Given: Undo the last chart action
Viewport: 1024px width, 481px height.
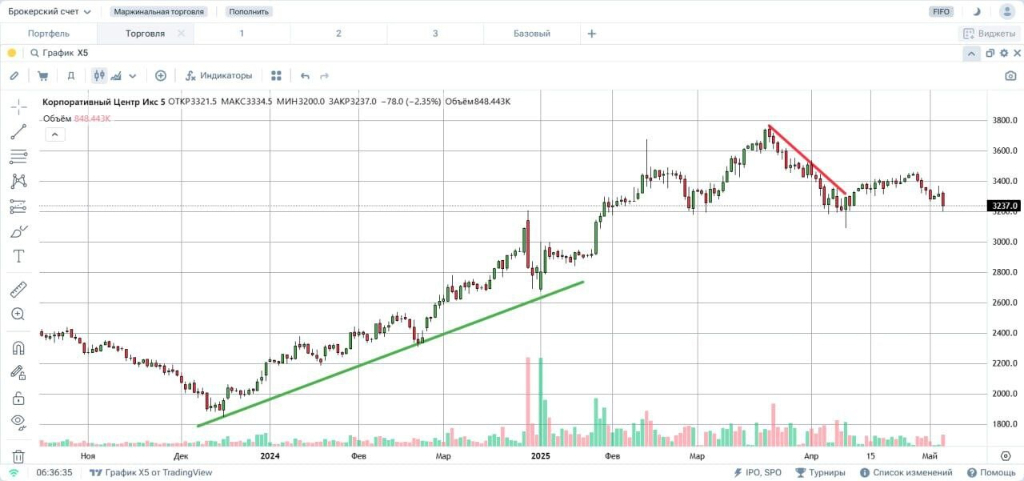Looking at the screenshot, I should [x=305, y=75].
